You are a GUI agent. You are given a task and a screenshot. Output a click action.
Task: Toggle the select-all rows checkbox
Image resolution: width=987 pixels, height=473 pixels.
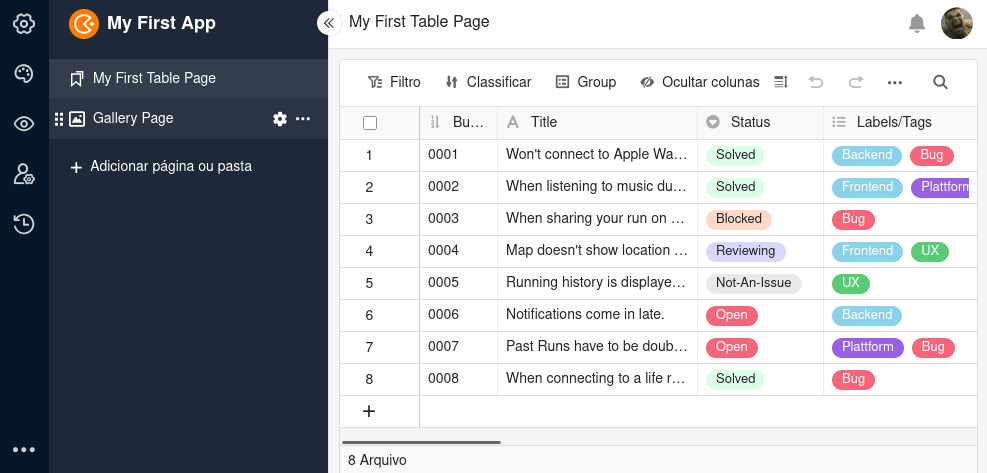point(370,123)
